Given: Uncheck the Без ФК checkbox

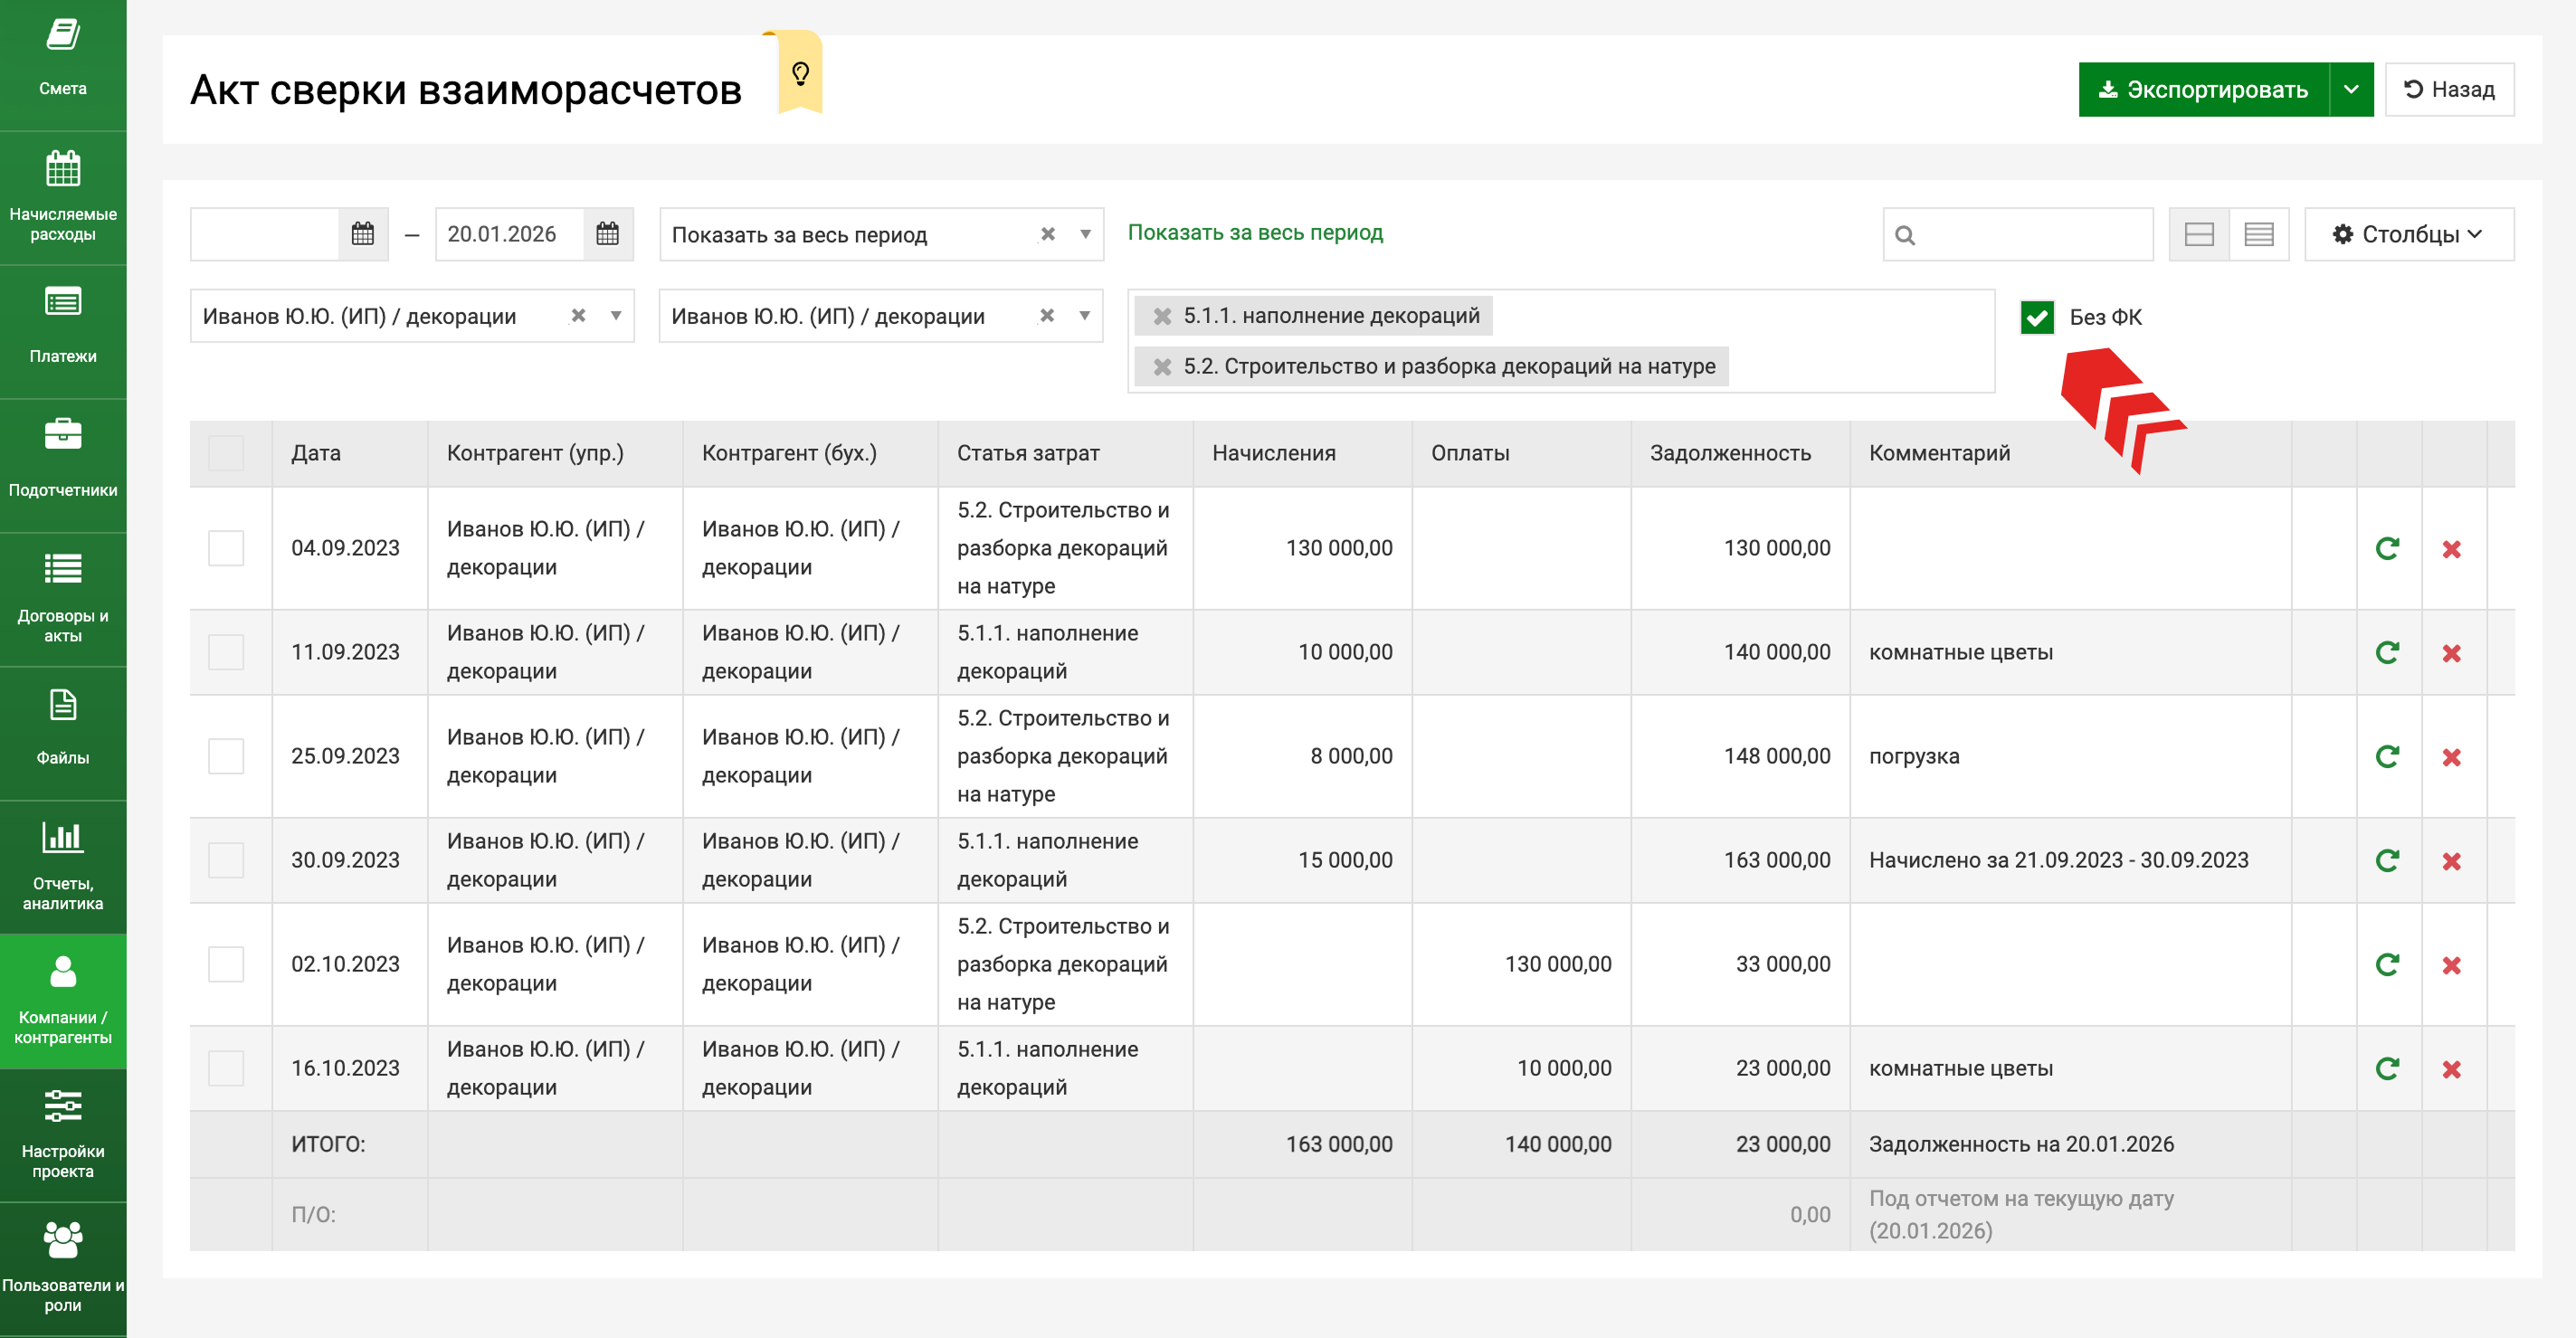Looking at the screenshot, I should click(x=2036, y=317).
